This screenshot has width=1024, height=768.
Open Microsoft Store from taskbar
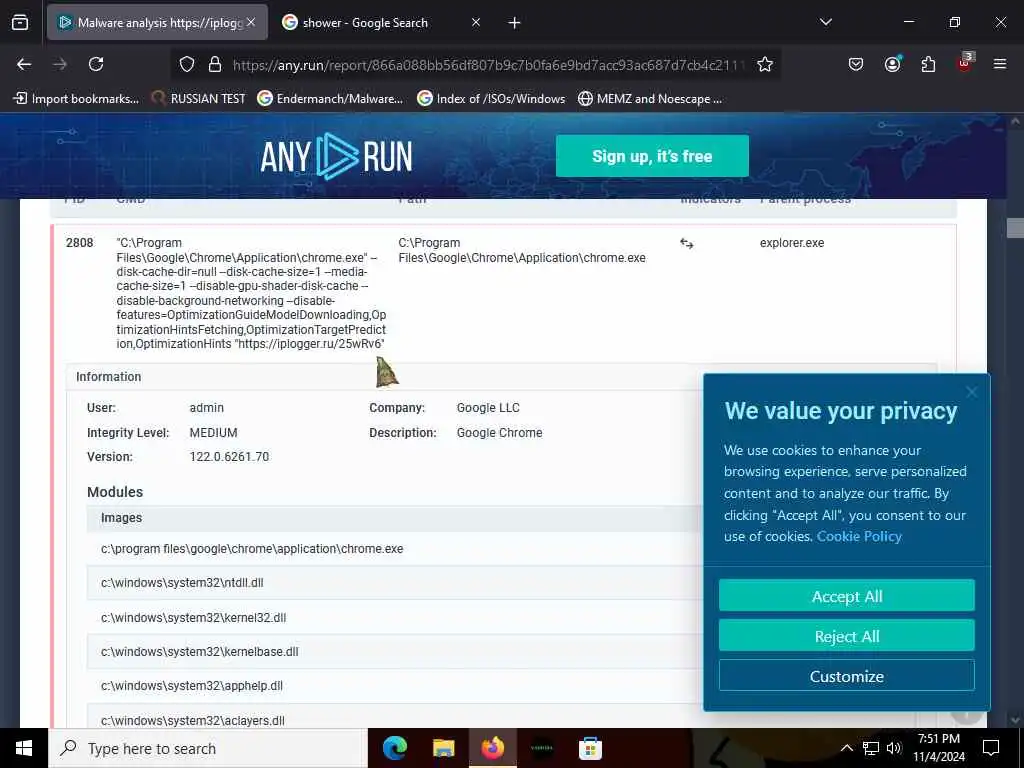(590, 748)
